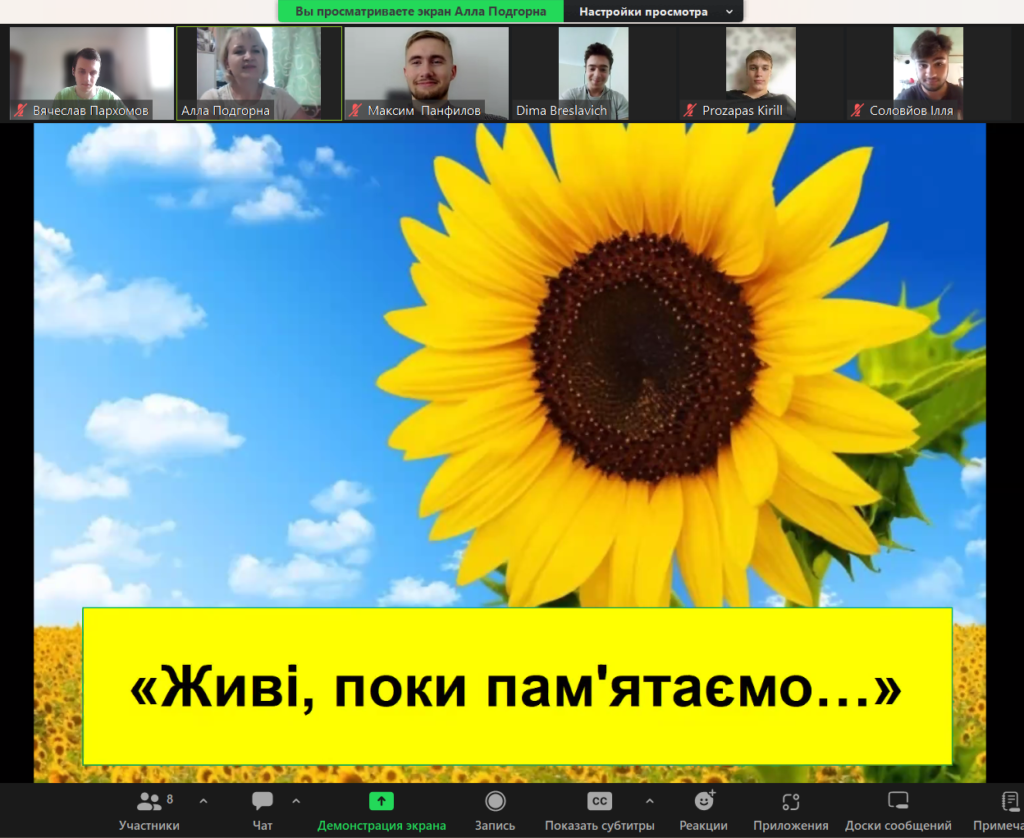Click the slide title «Живі, поки пам'ятаємо…»
The width and height of the screenshot is (1024, 838).
click(516, 686)
